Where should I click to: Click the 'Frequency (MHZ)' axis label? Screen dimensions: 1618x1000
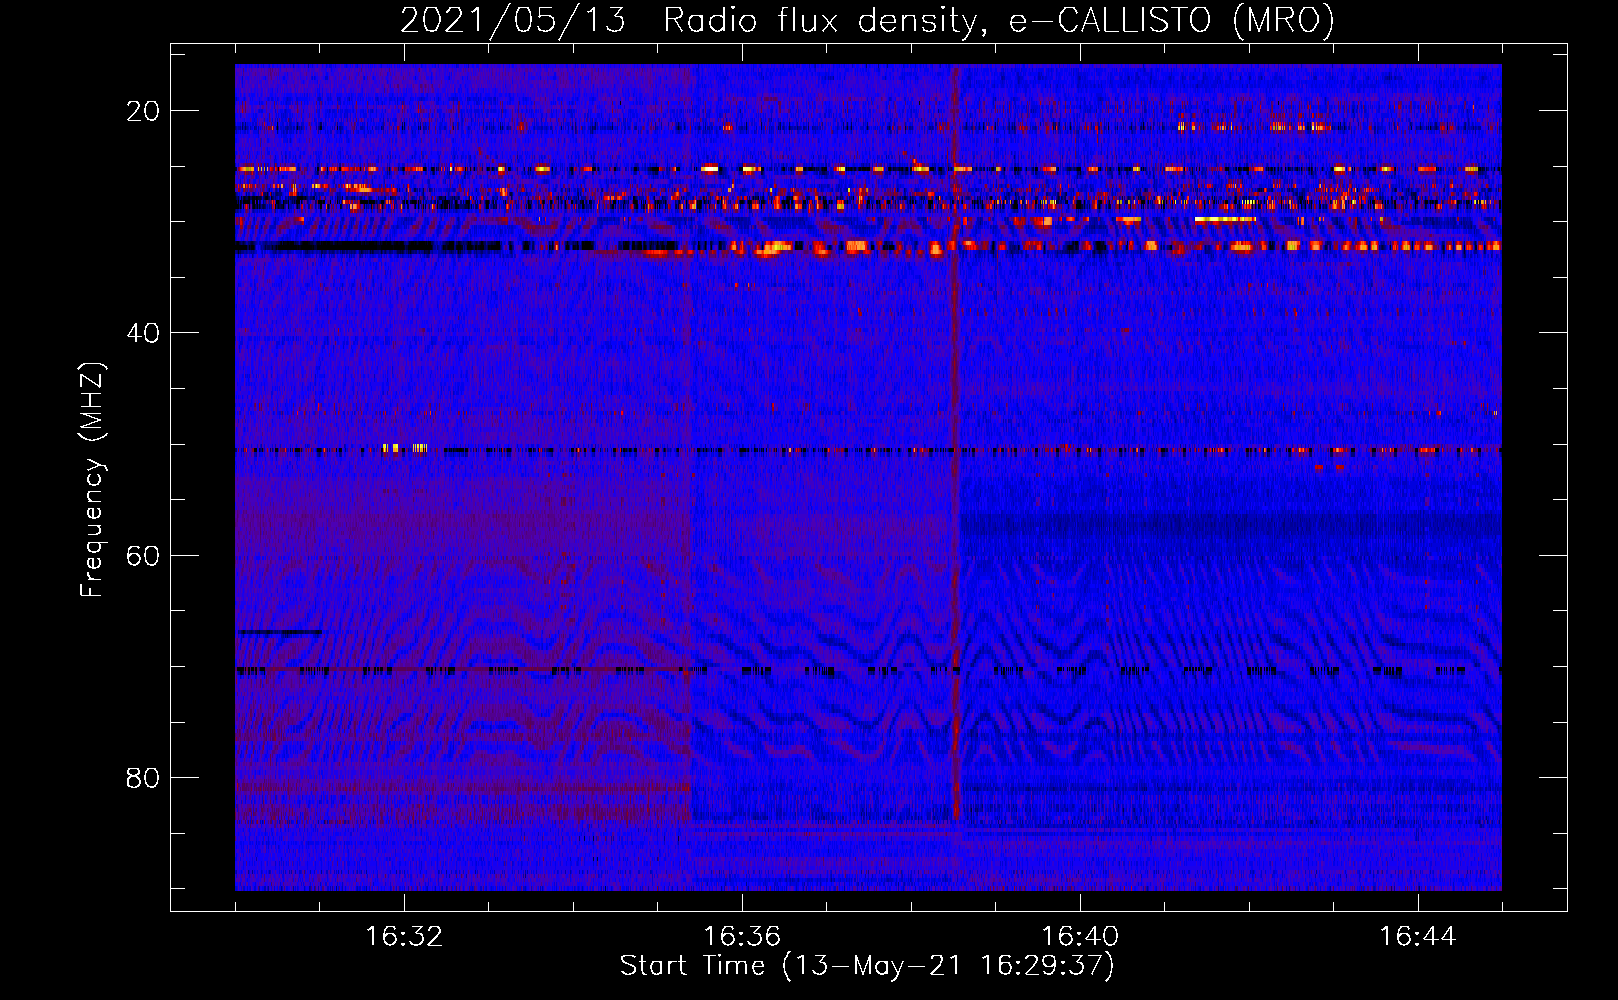[92, 480]
